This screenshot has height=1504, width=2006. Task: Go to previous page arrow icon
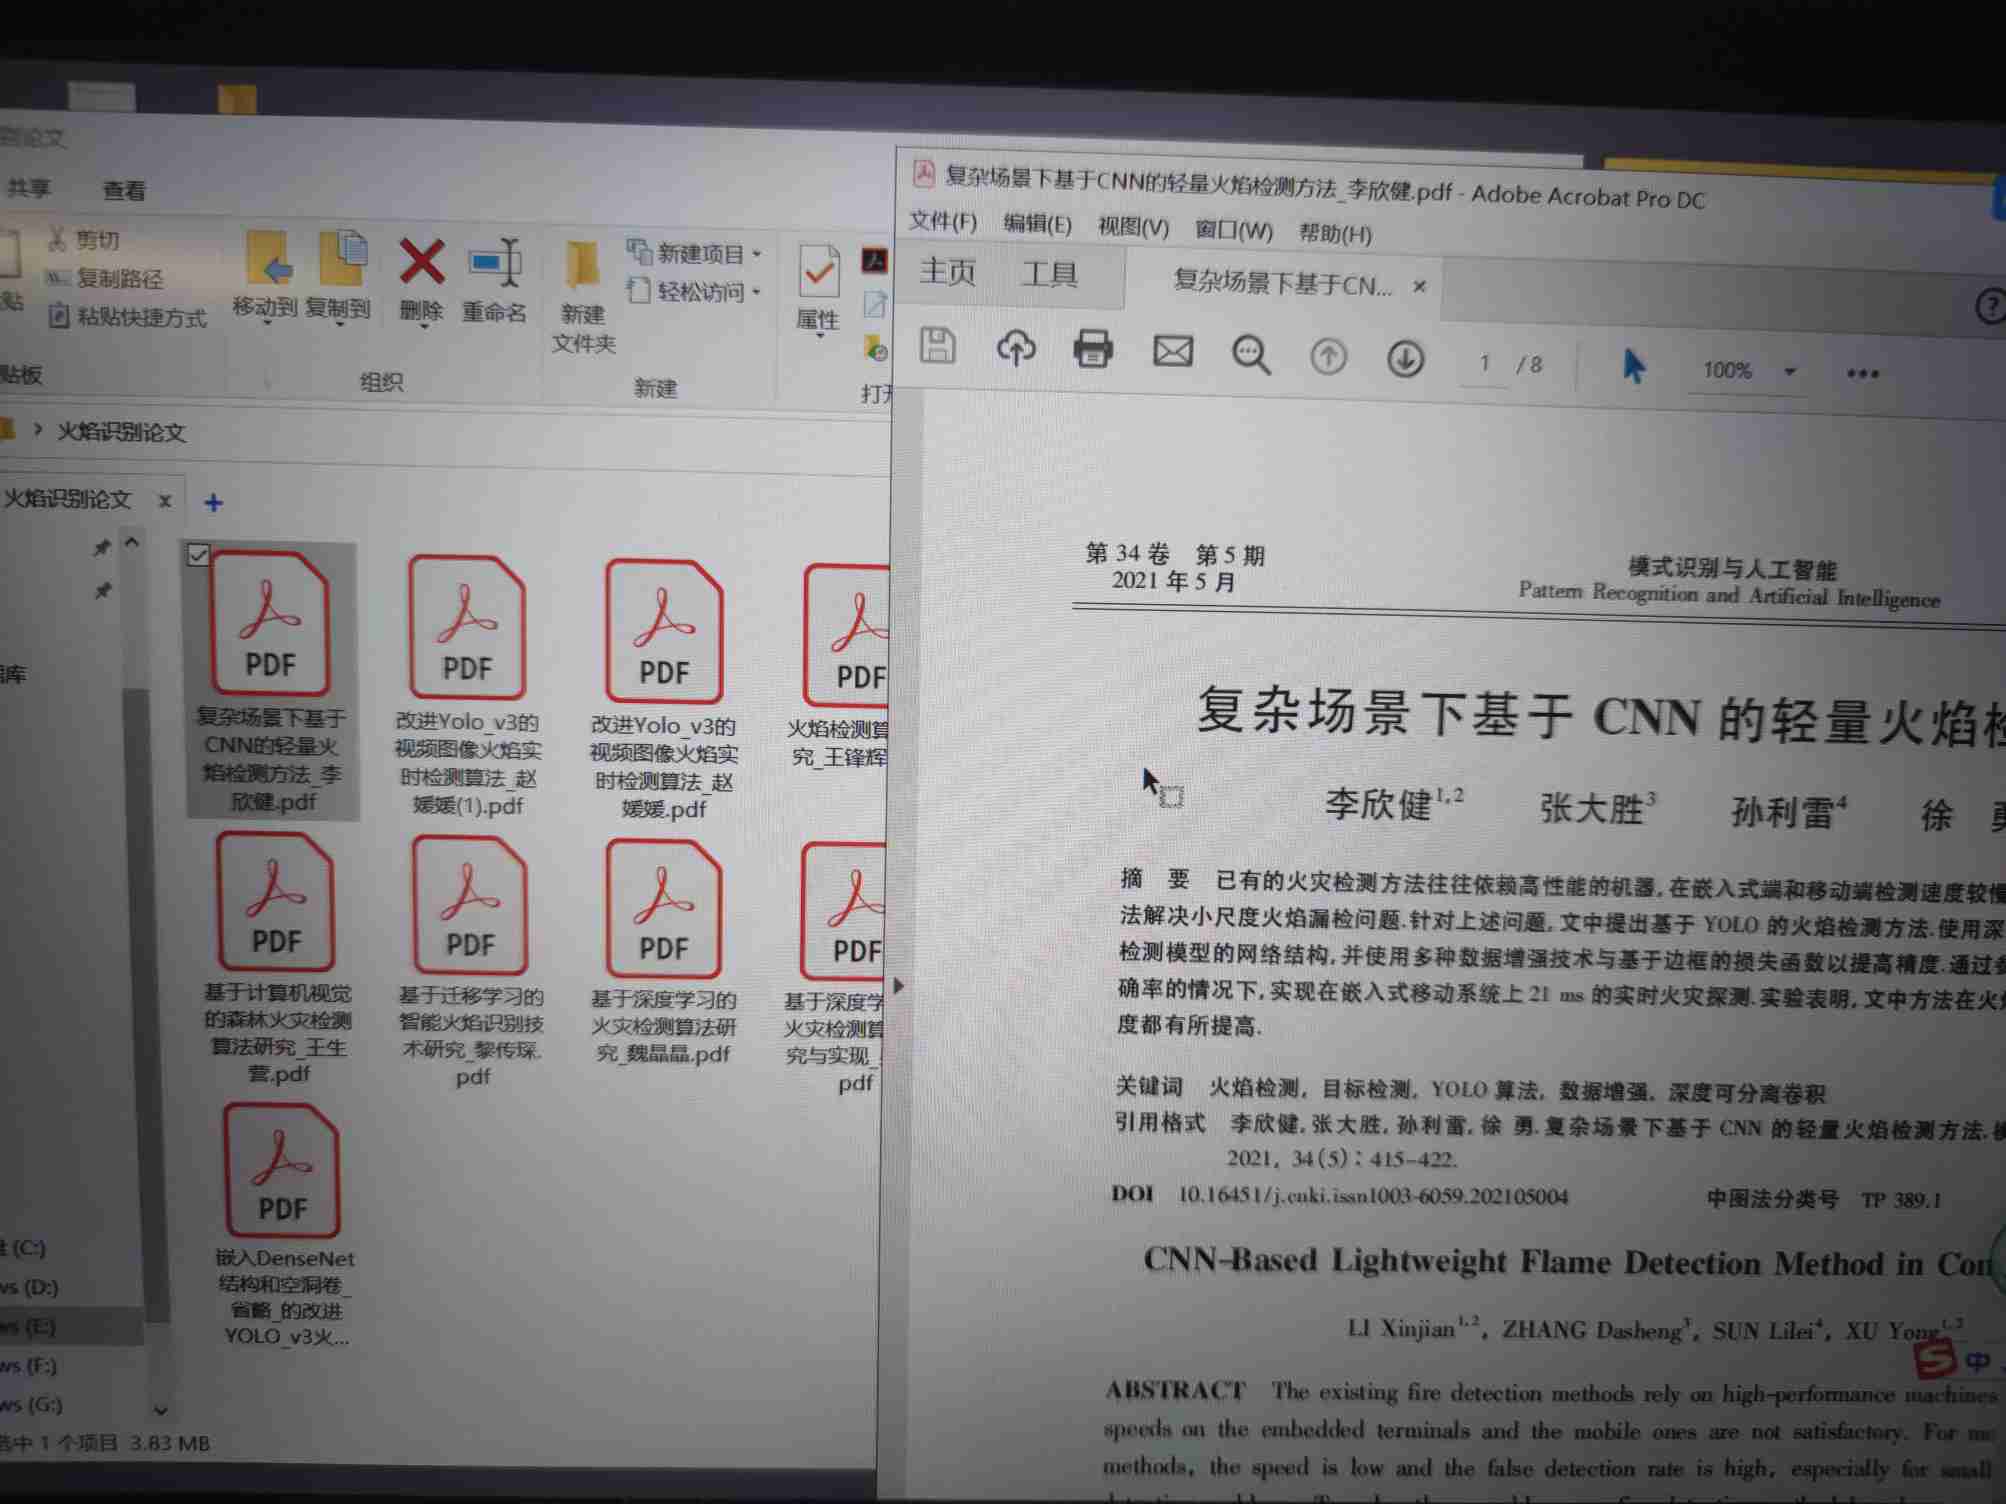tap(1328, 356)
